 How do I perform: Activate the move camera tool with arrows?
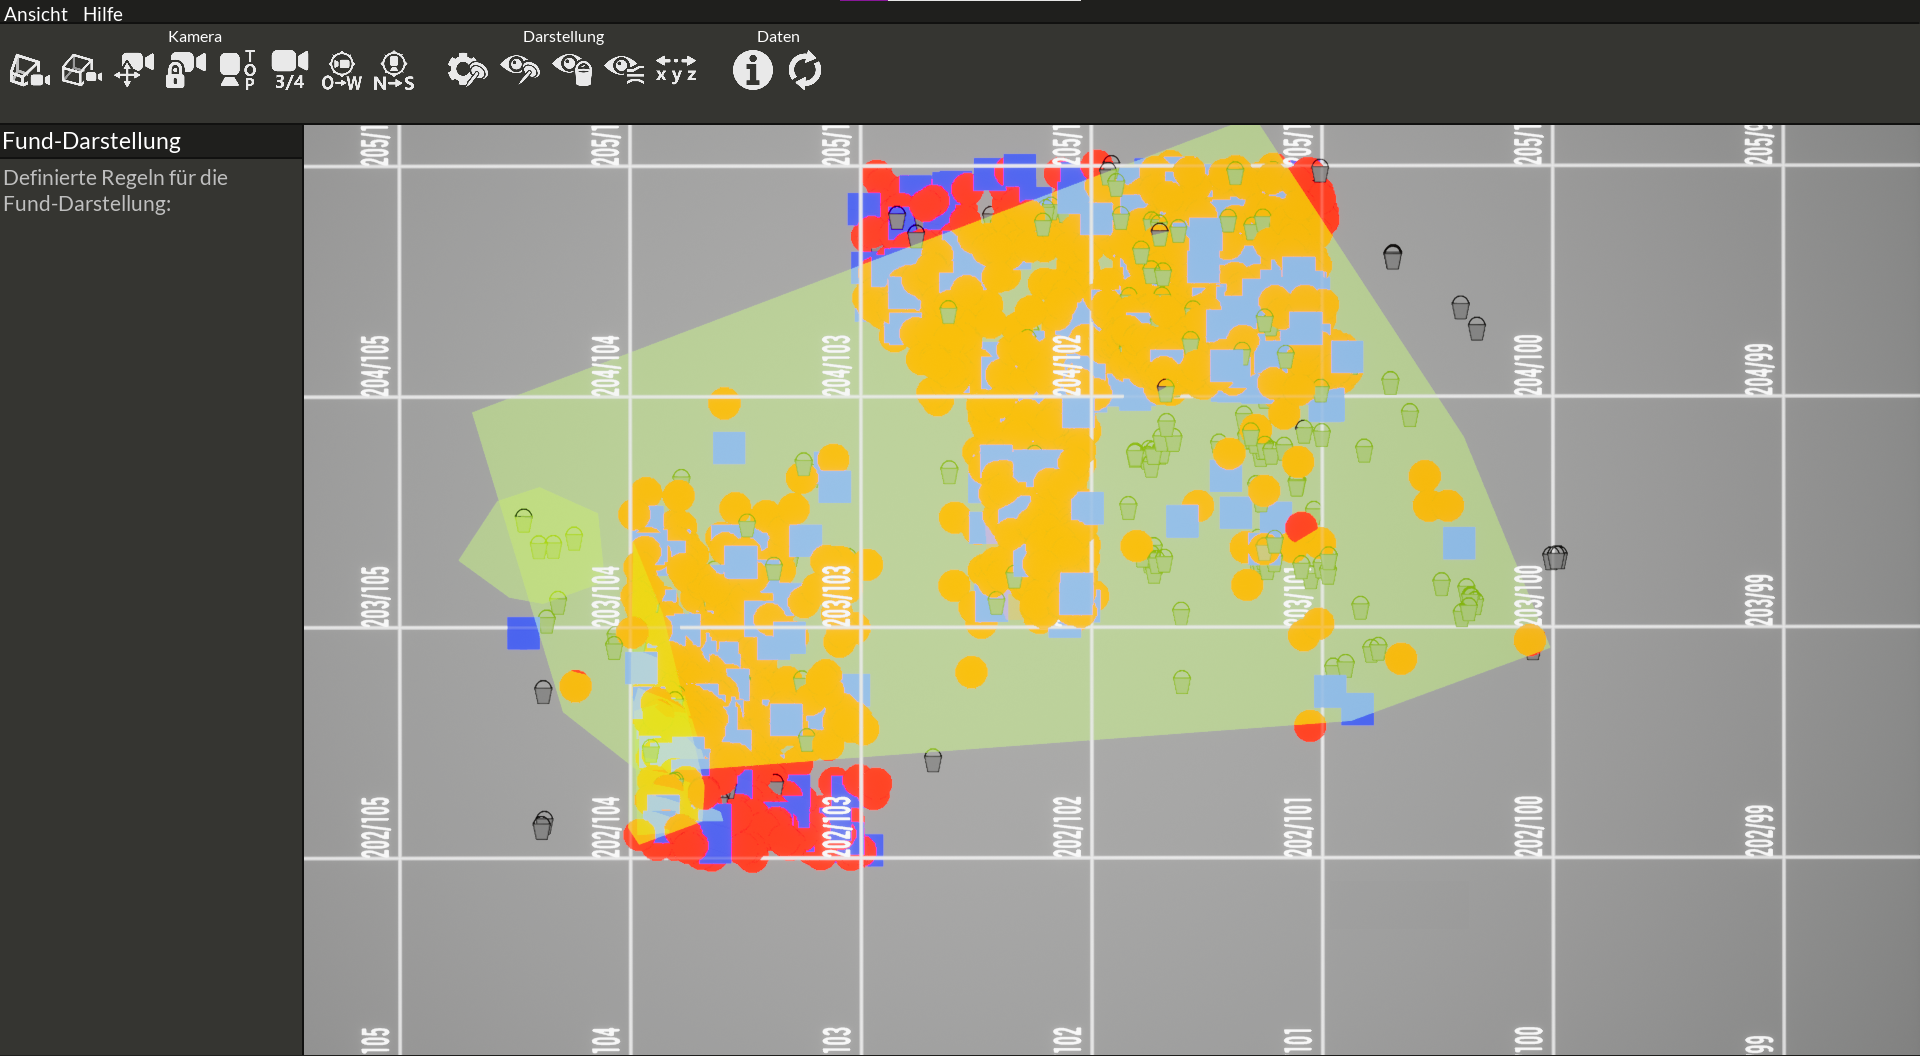134,70
